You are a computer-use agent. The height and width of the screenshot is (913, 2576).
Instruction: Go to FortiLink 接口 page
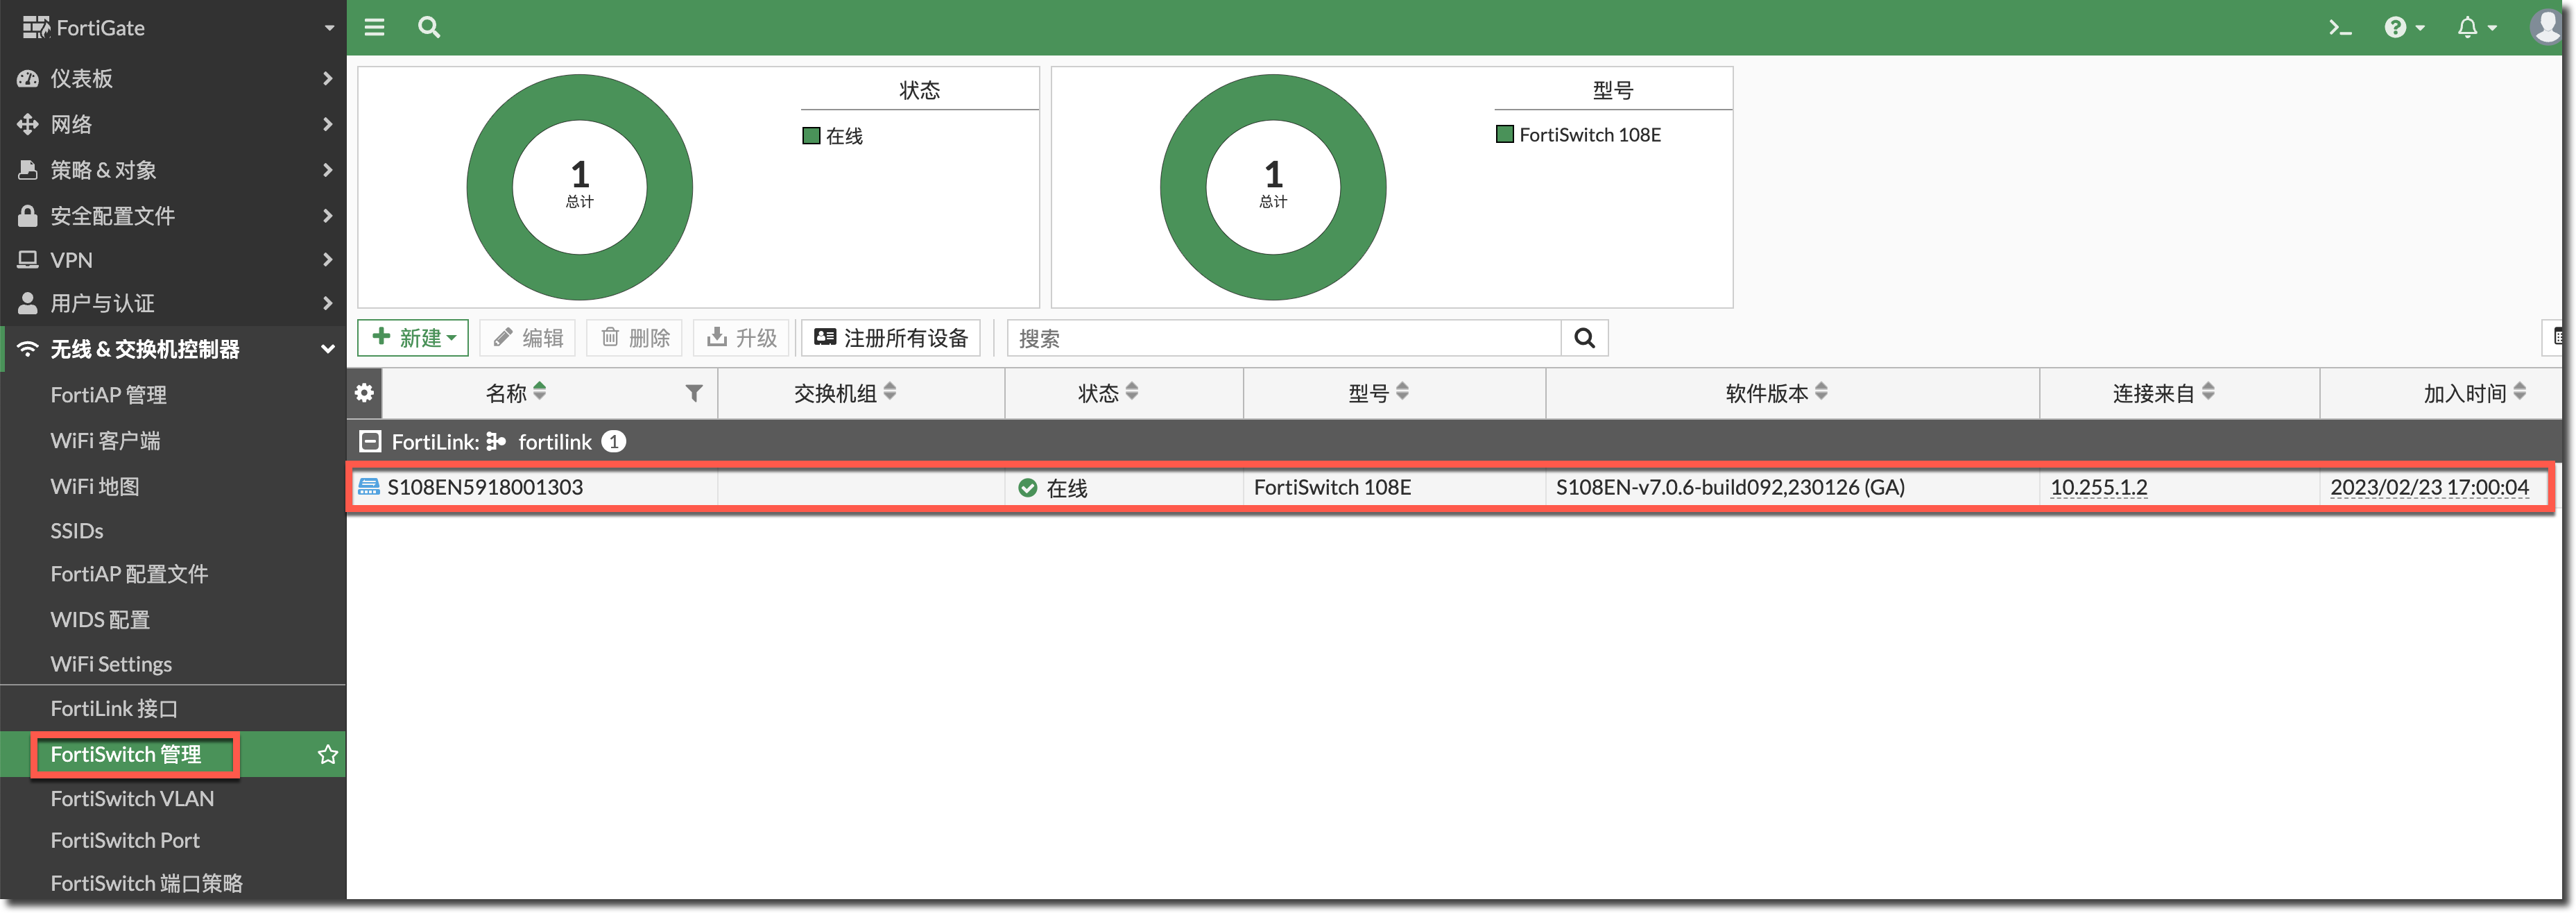(114, 709)
